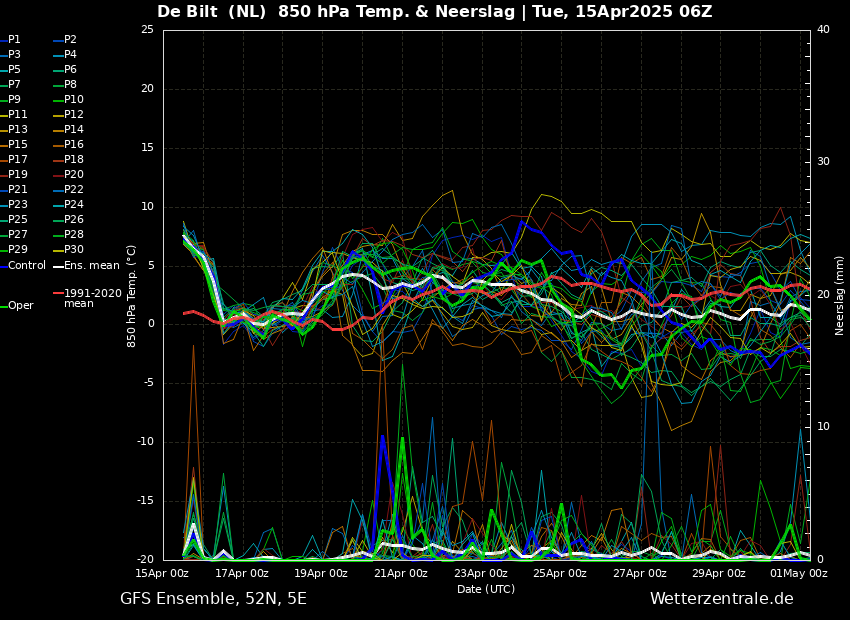Click the white line swatch beside Ens. mean

click(x=58, y=267)
